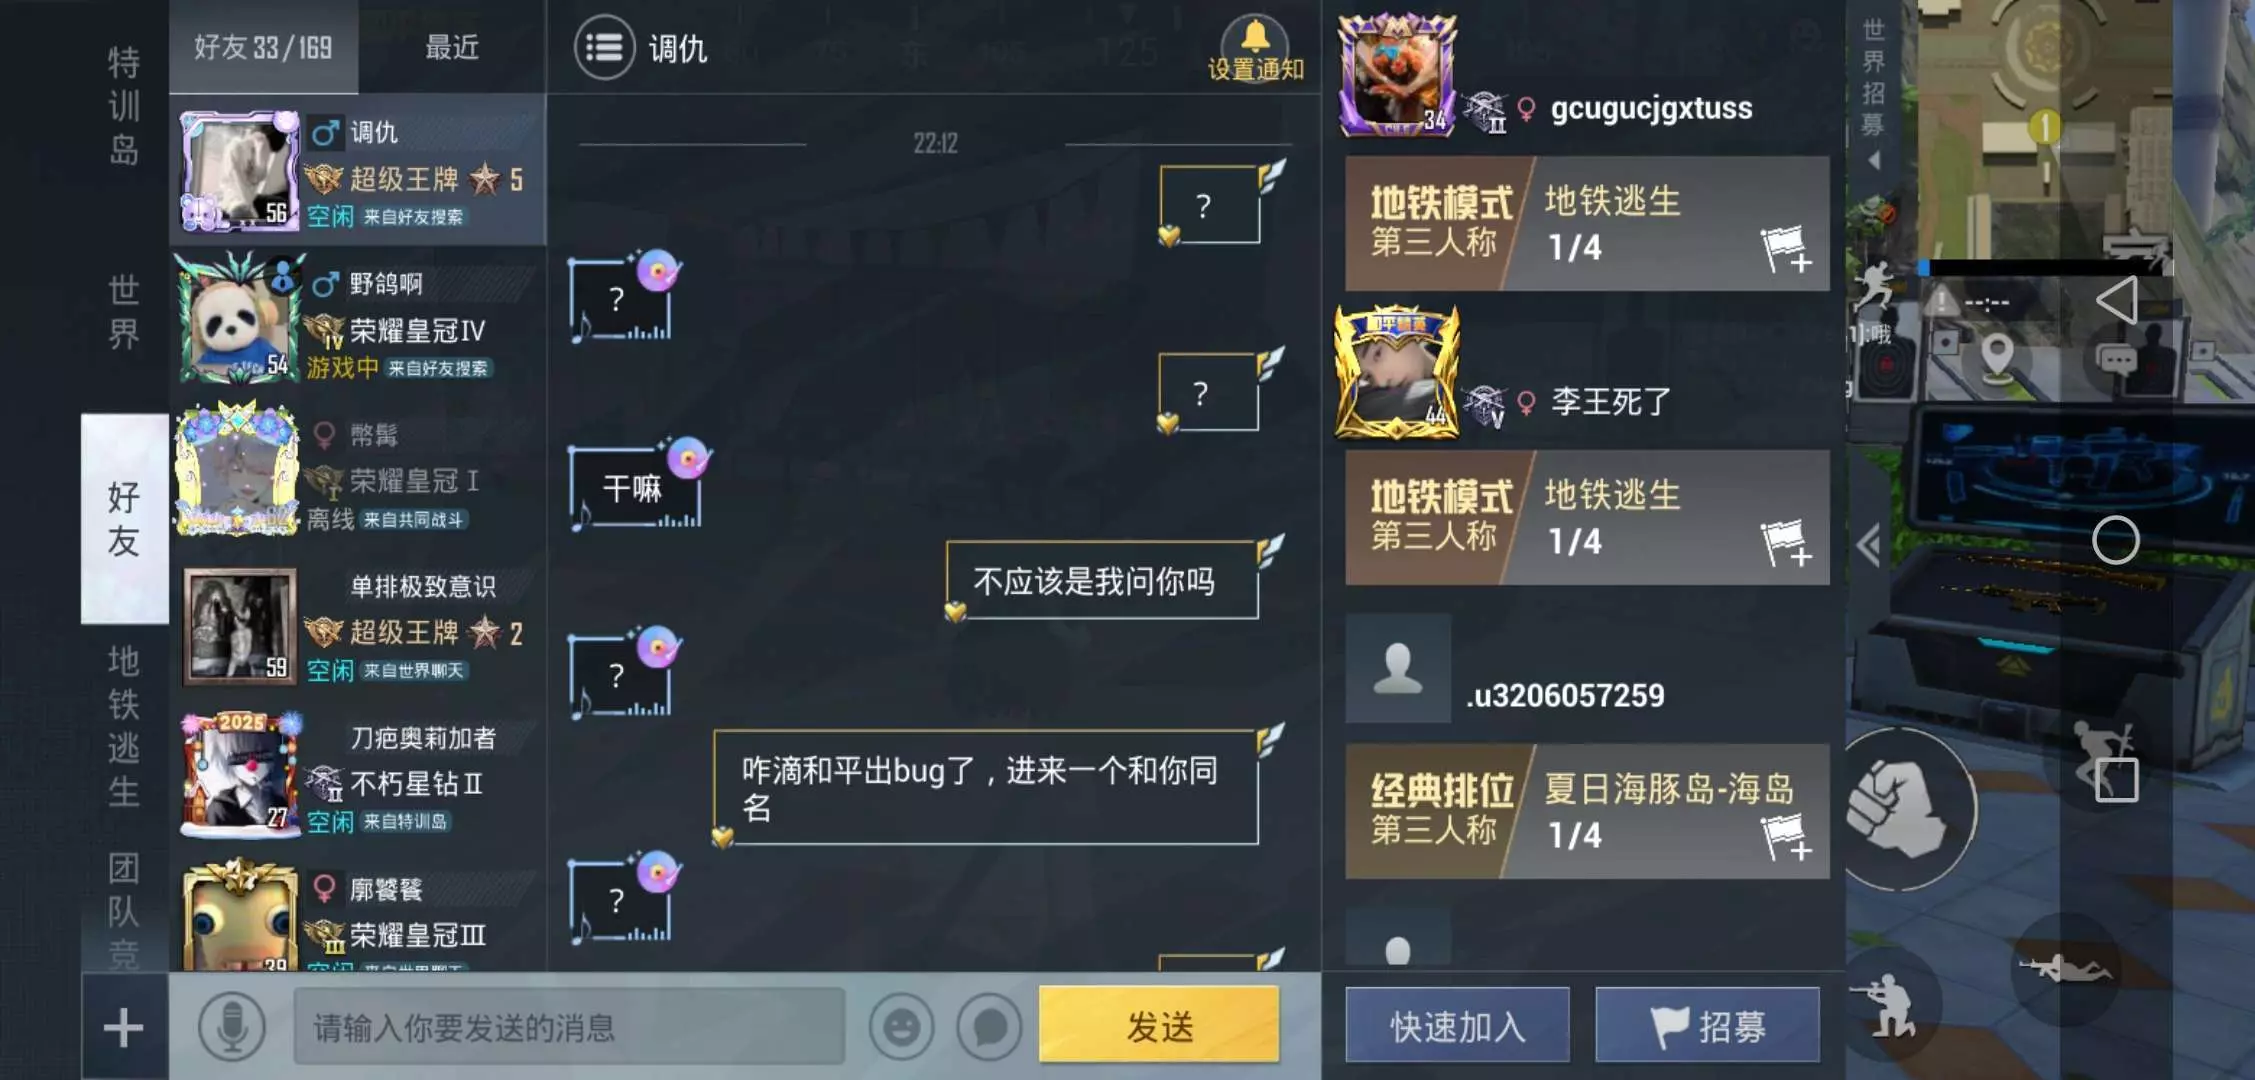Image resolution: width=2255 pixels, height=1080 pixels.
Task: Open the quick chat bubble icon
Action: pyautogui.click(x=989, y=1027)
